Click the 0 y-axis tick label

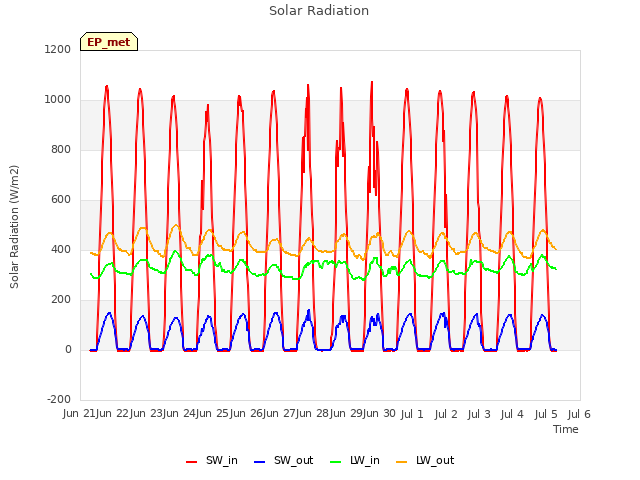pos(69,349)
